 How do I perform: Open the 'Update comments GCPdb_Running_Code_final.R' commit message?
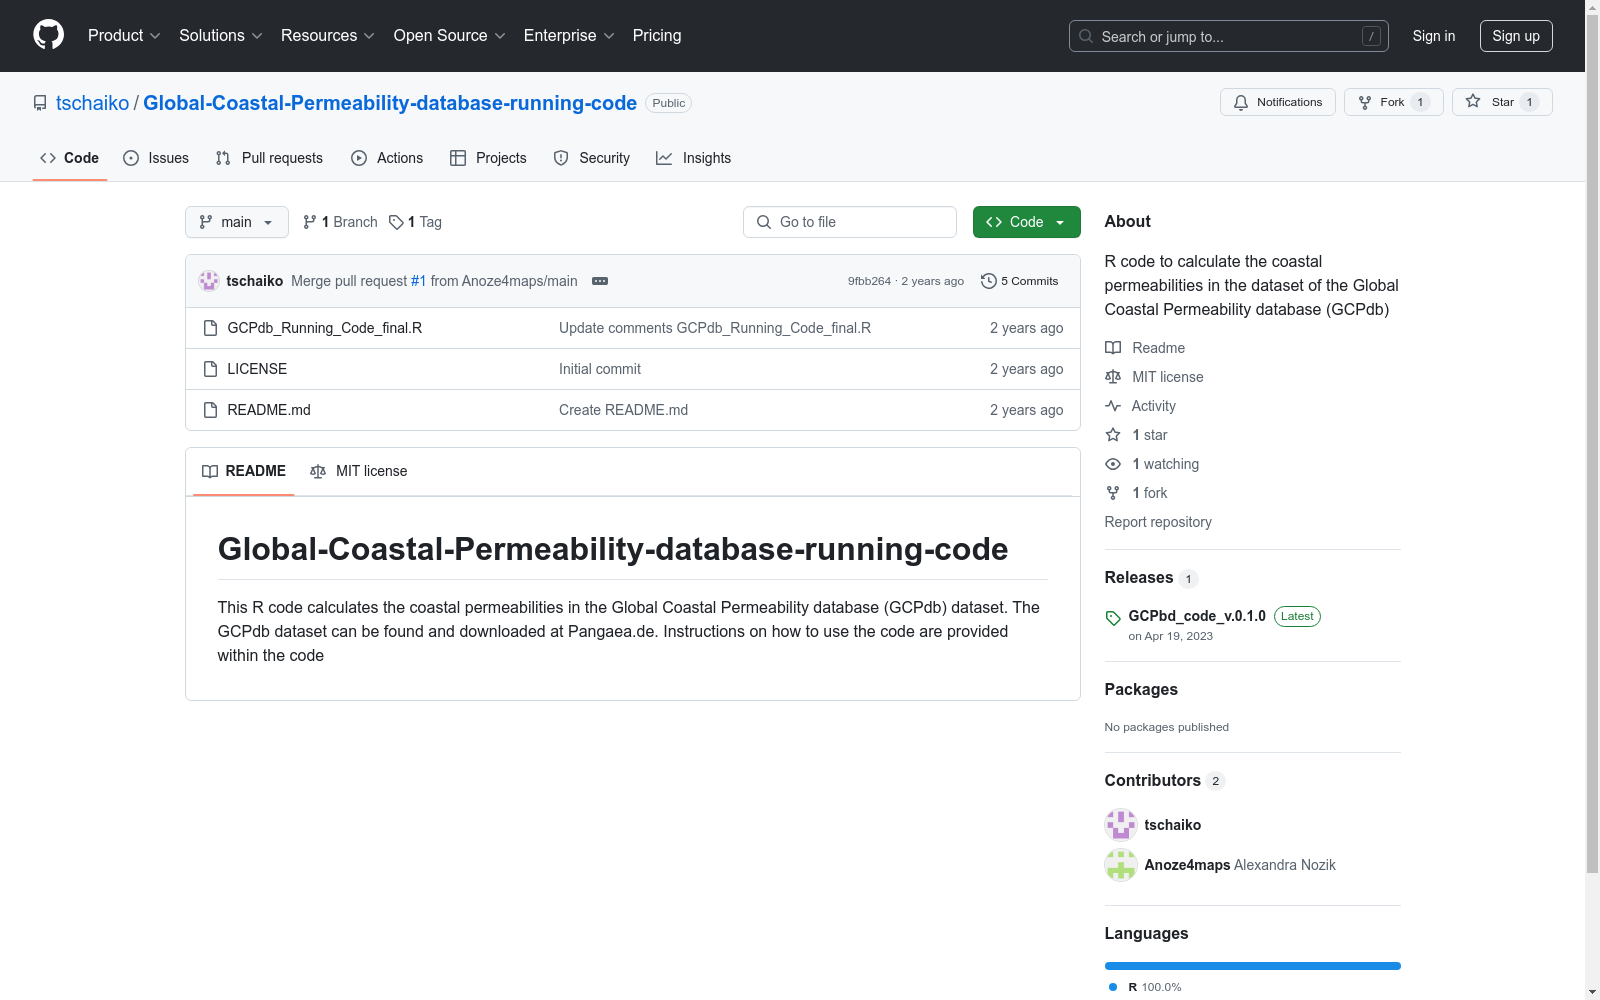point(715,328)
